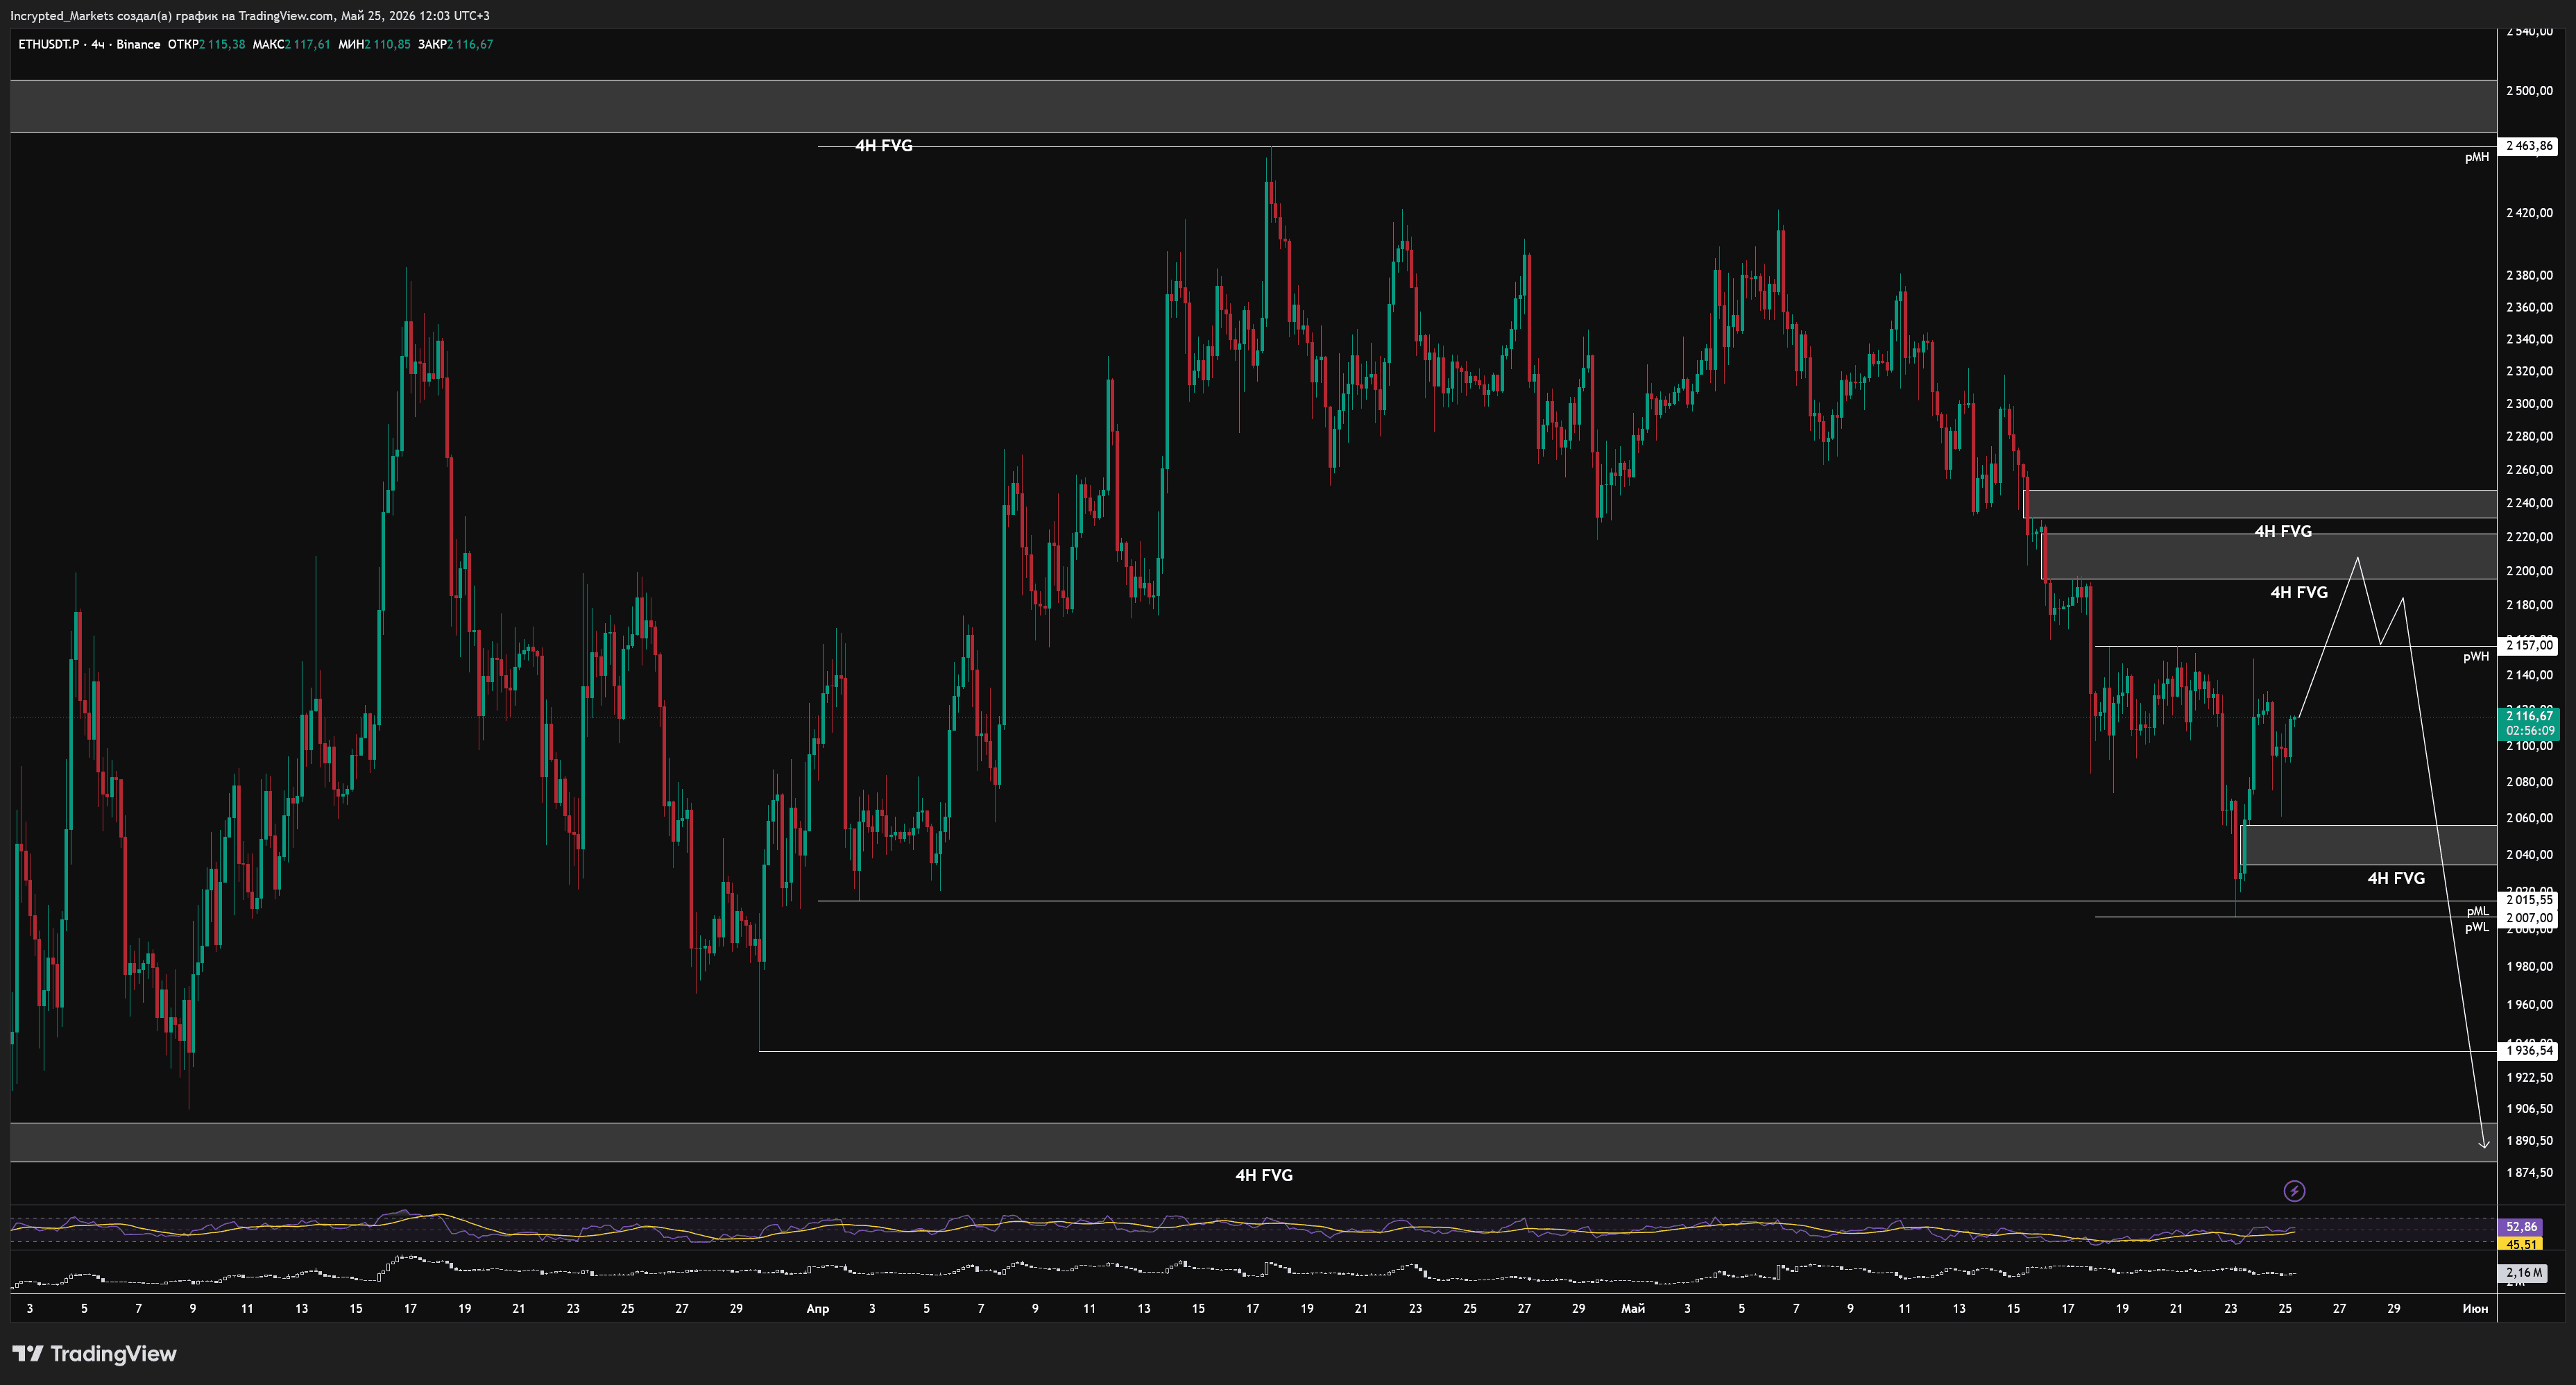
Task: Click the yellow RSI average value 45,51
Action: point(2521,1245)
